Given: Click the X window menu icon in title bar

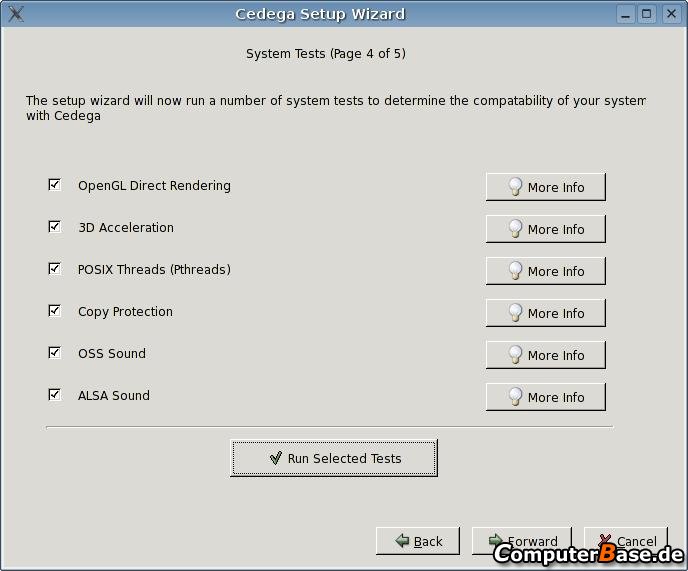Looking at the screenshot, I should [x=16, y=14].
